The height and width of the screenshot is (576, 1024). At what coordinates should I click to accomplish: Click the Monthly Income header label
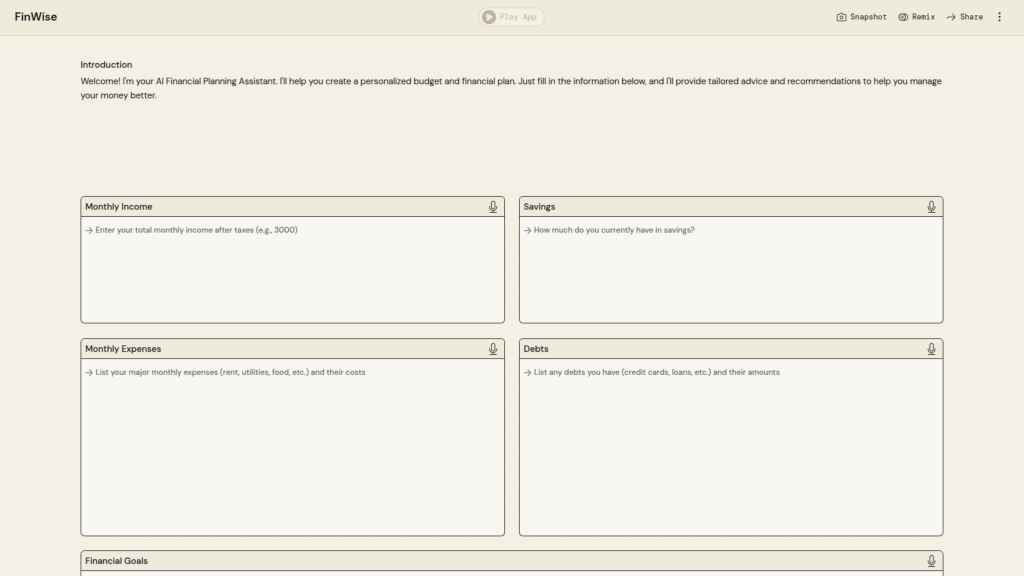[x=119, y=207]
